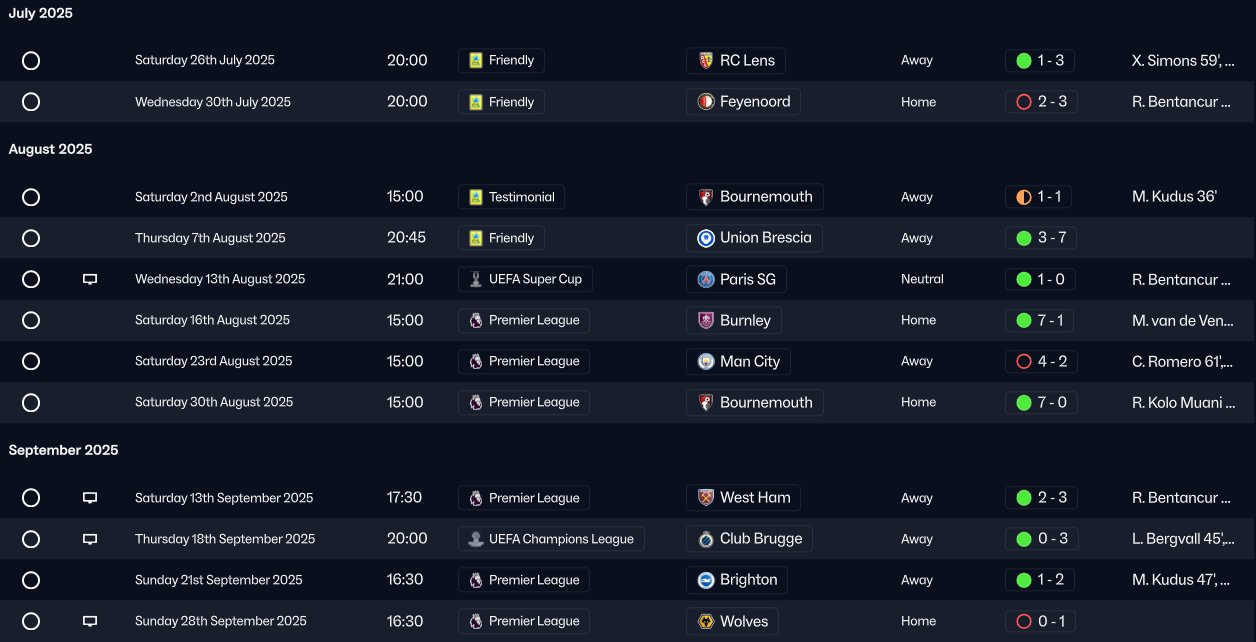
Task: Click the TV icon on the Paris SG row
Action: [90, 280]
